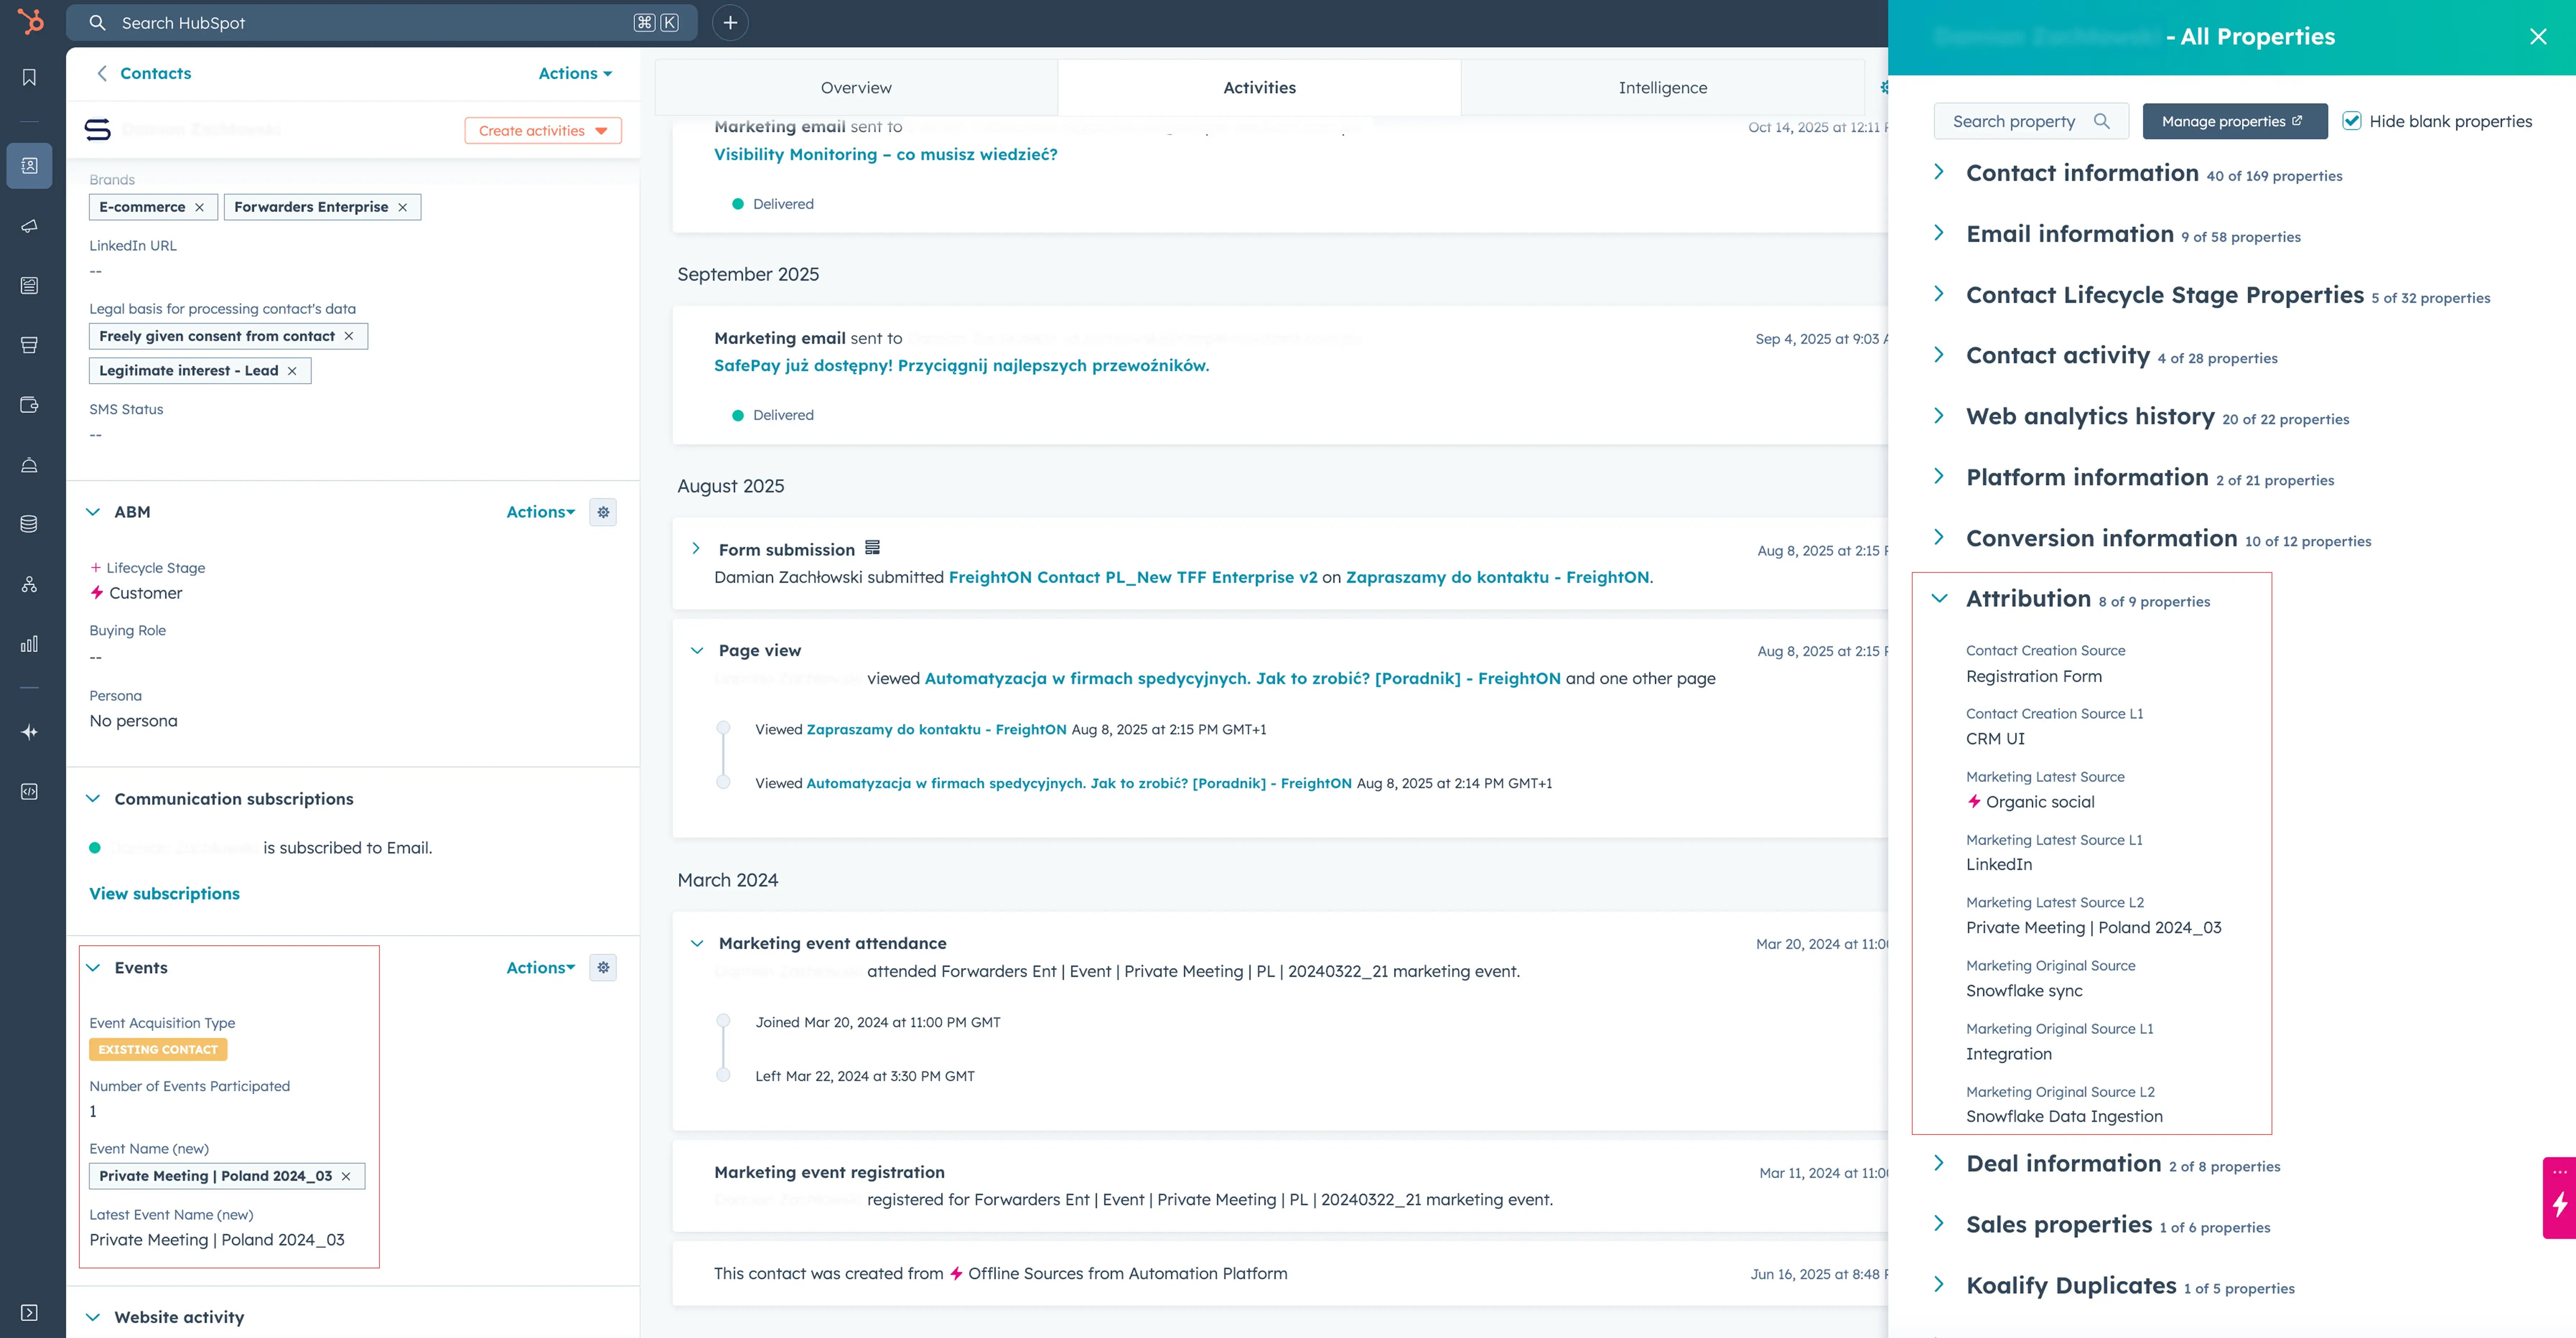The width and height of the screenshot is (2576, 1338).
Task: Remove Legitimate interest - Lead tag
Action: tap(292, 371)
